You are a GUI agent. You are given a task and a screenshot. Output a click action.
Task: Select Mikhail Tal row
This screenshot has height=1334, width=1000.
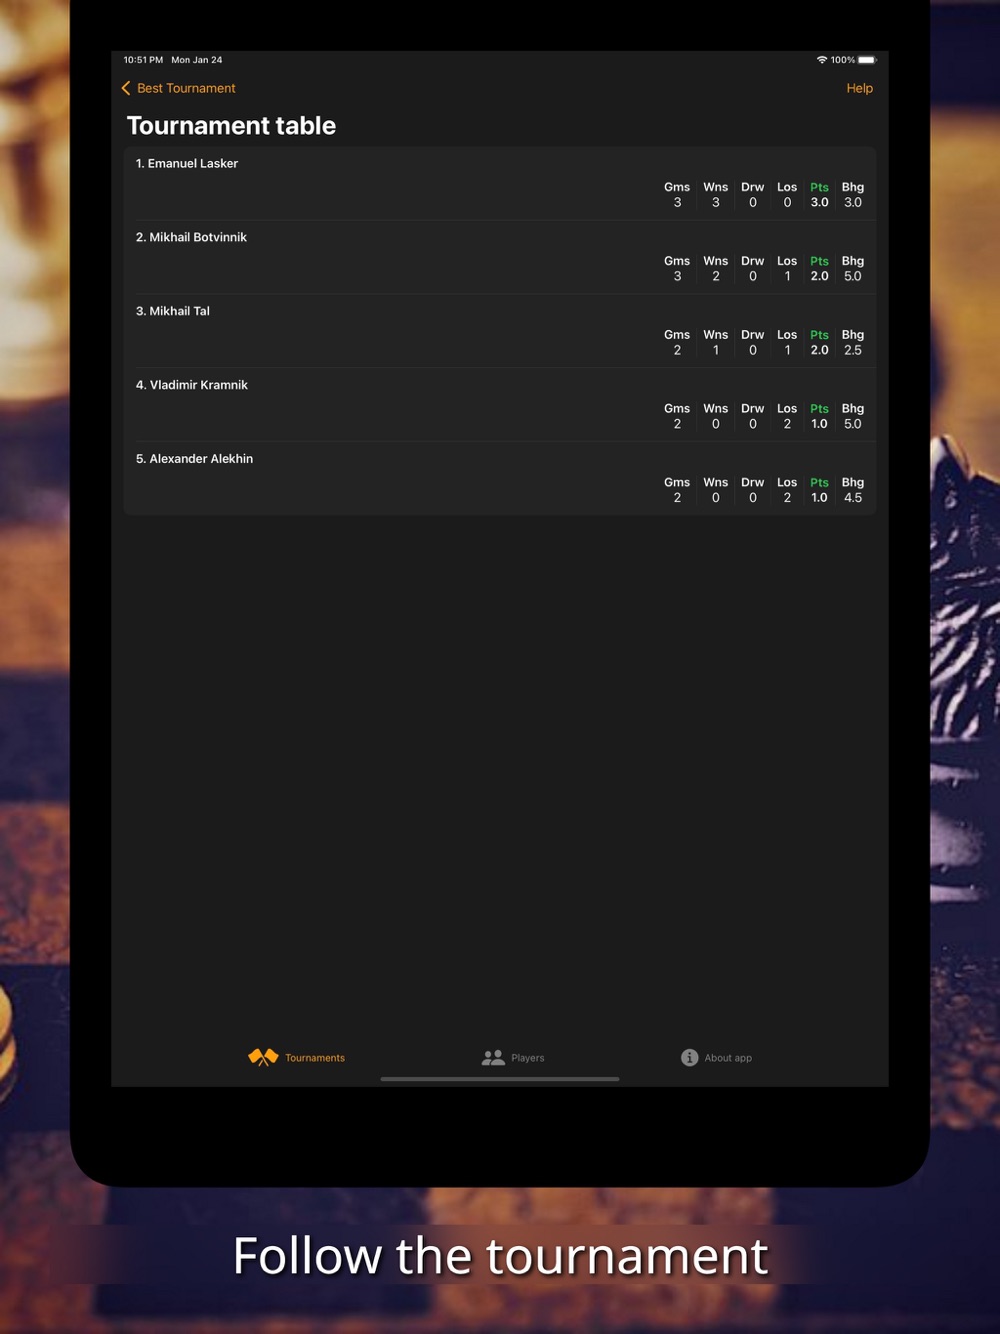500,331
